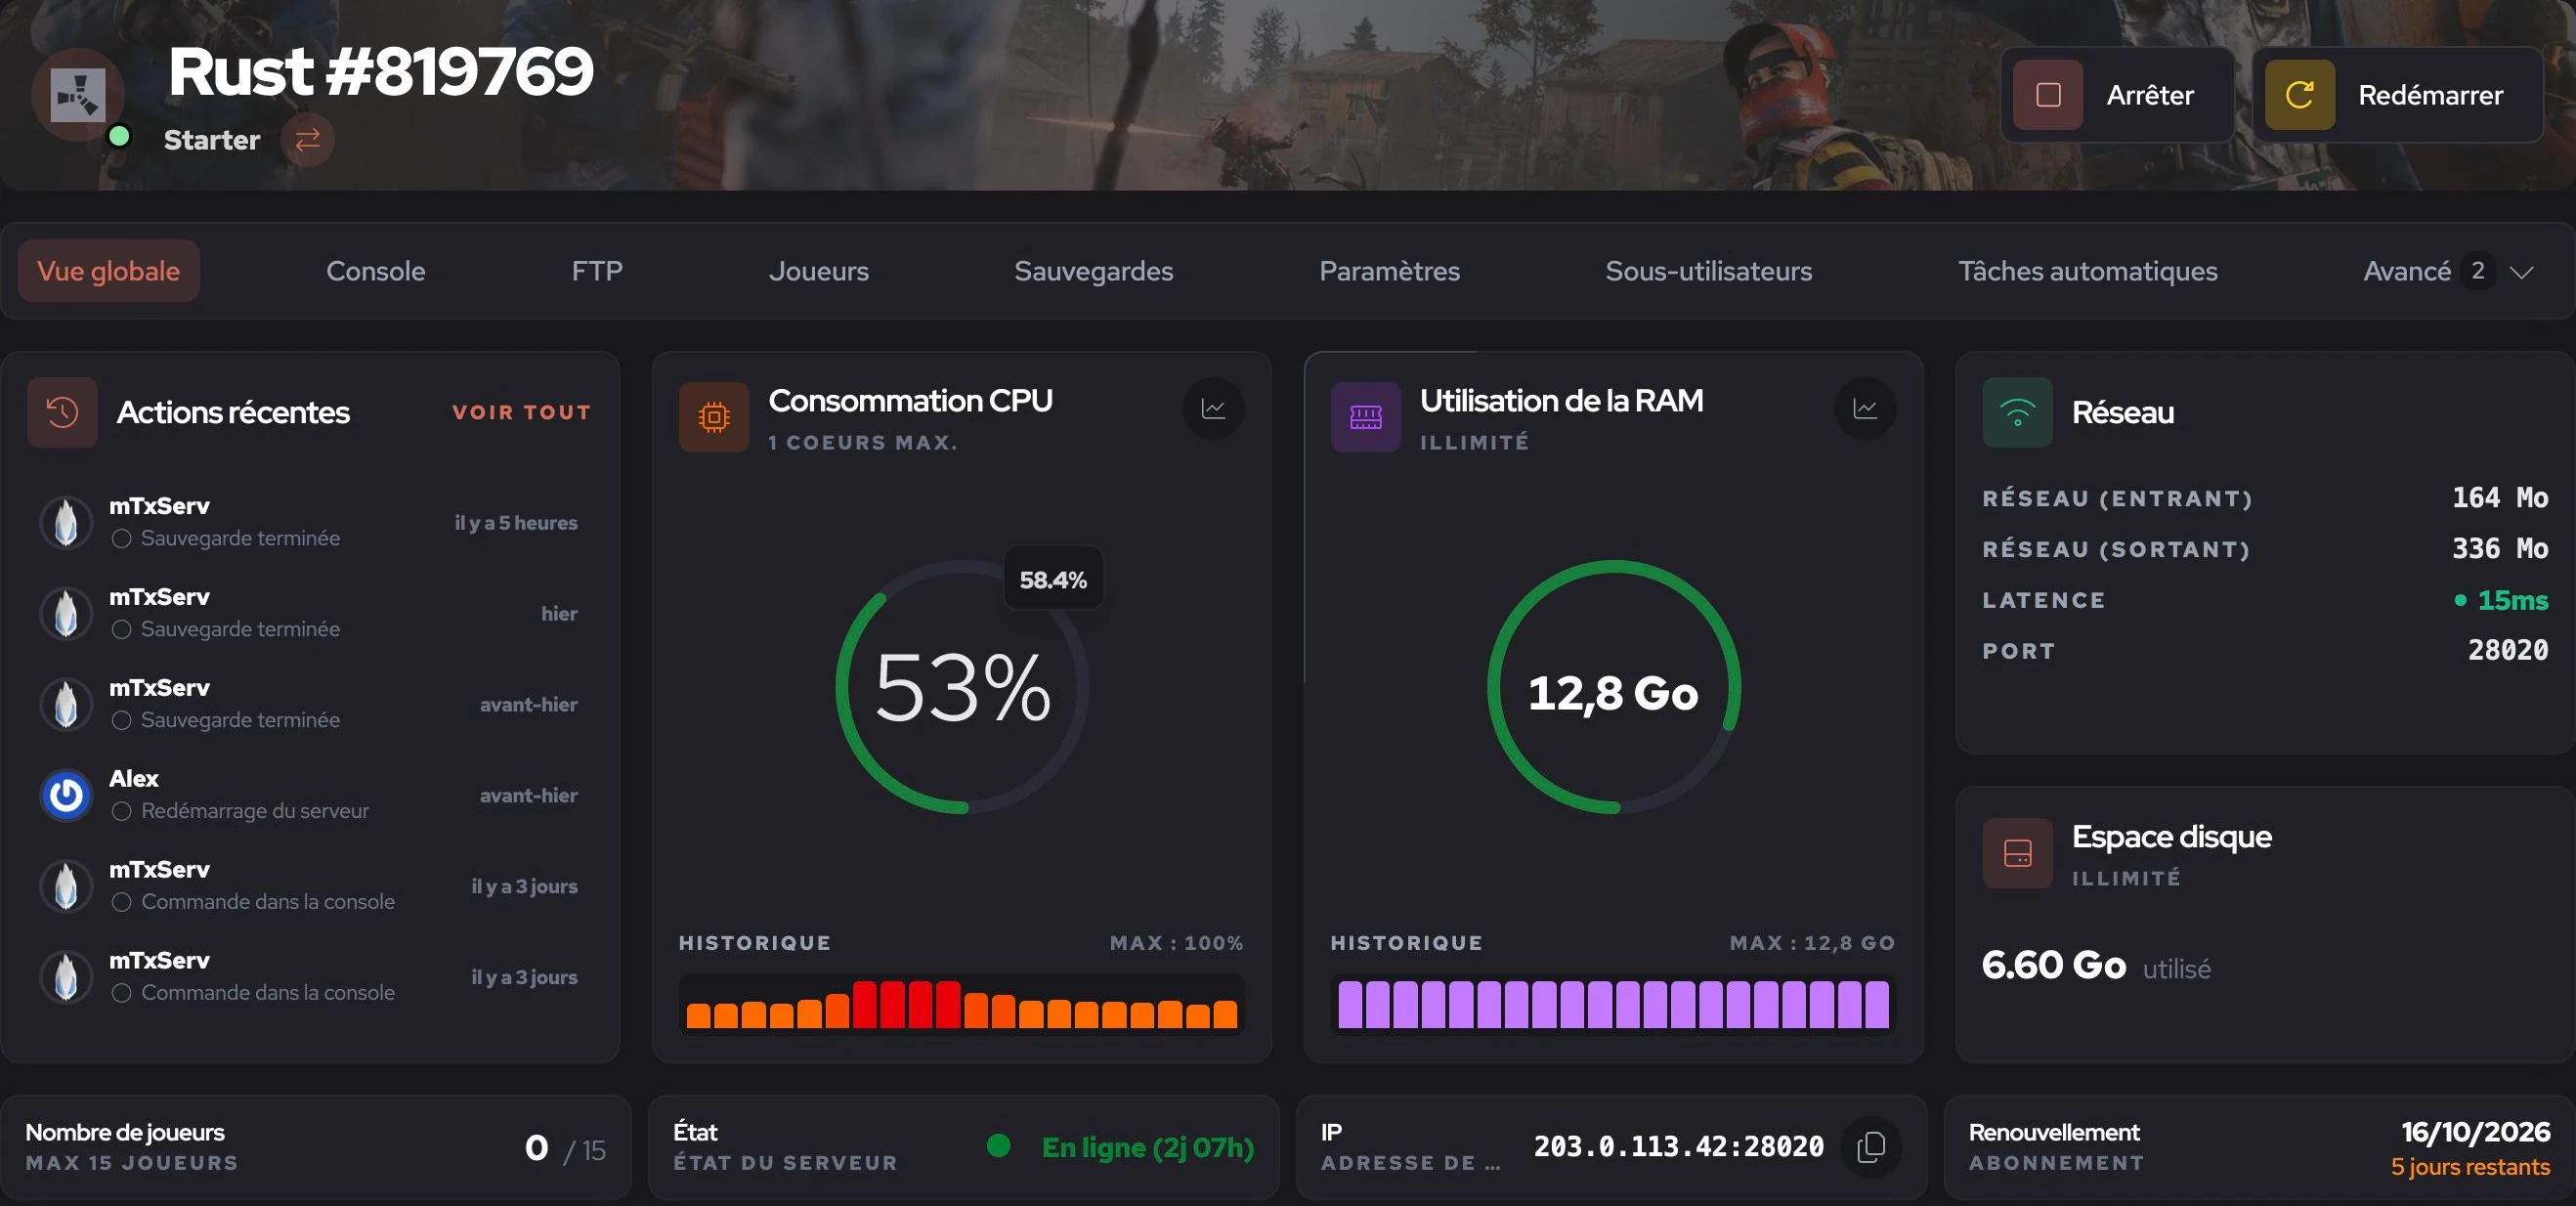Click the Redémarrer button label
The width and height of the screenshot is (2576, 1206).
point(2431,95)
